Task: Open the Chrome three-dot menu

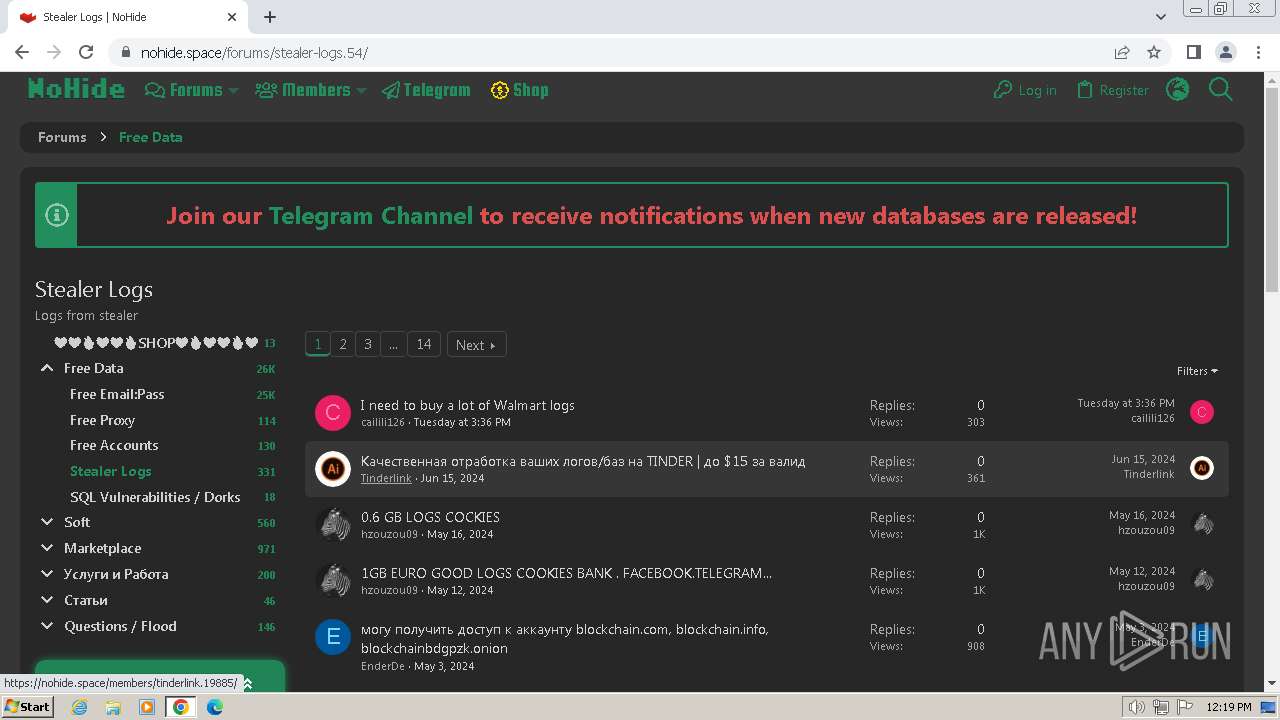Action: [1257, 52]
